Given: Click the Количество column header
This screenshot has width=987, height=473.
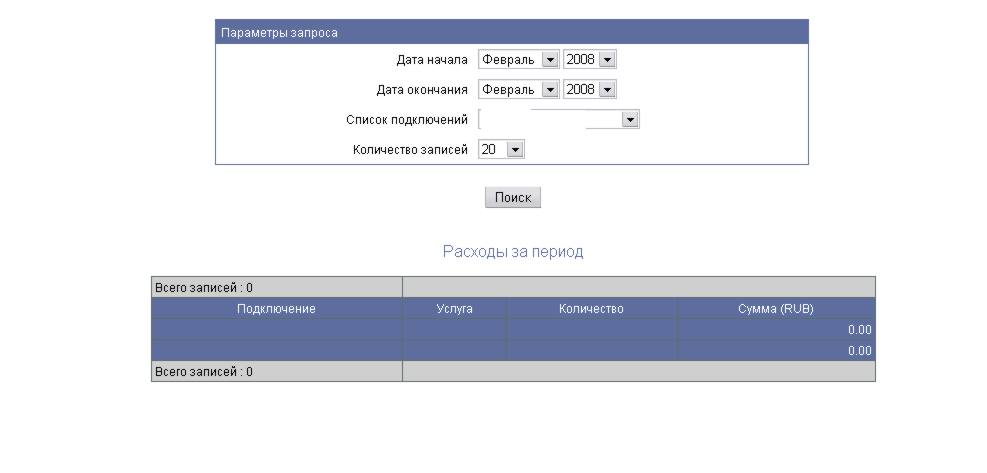Looking at the screenshot, I should (x=591, y=309).
